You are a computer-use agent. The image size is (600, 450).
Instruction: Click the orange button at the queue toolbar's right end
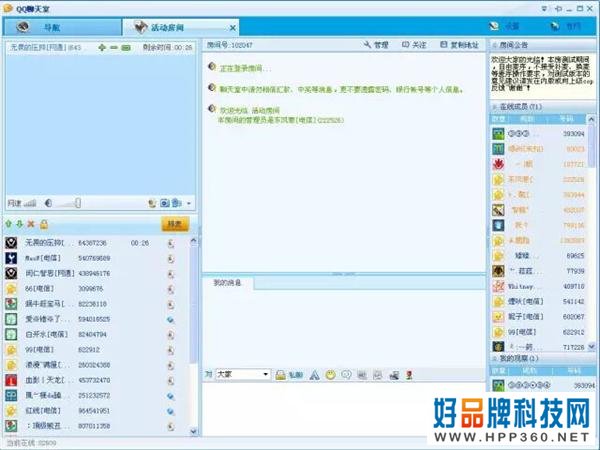[175, 224]
